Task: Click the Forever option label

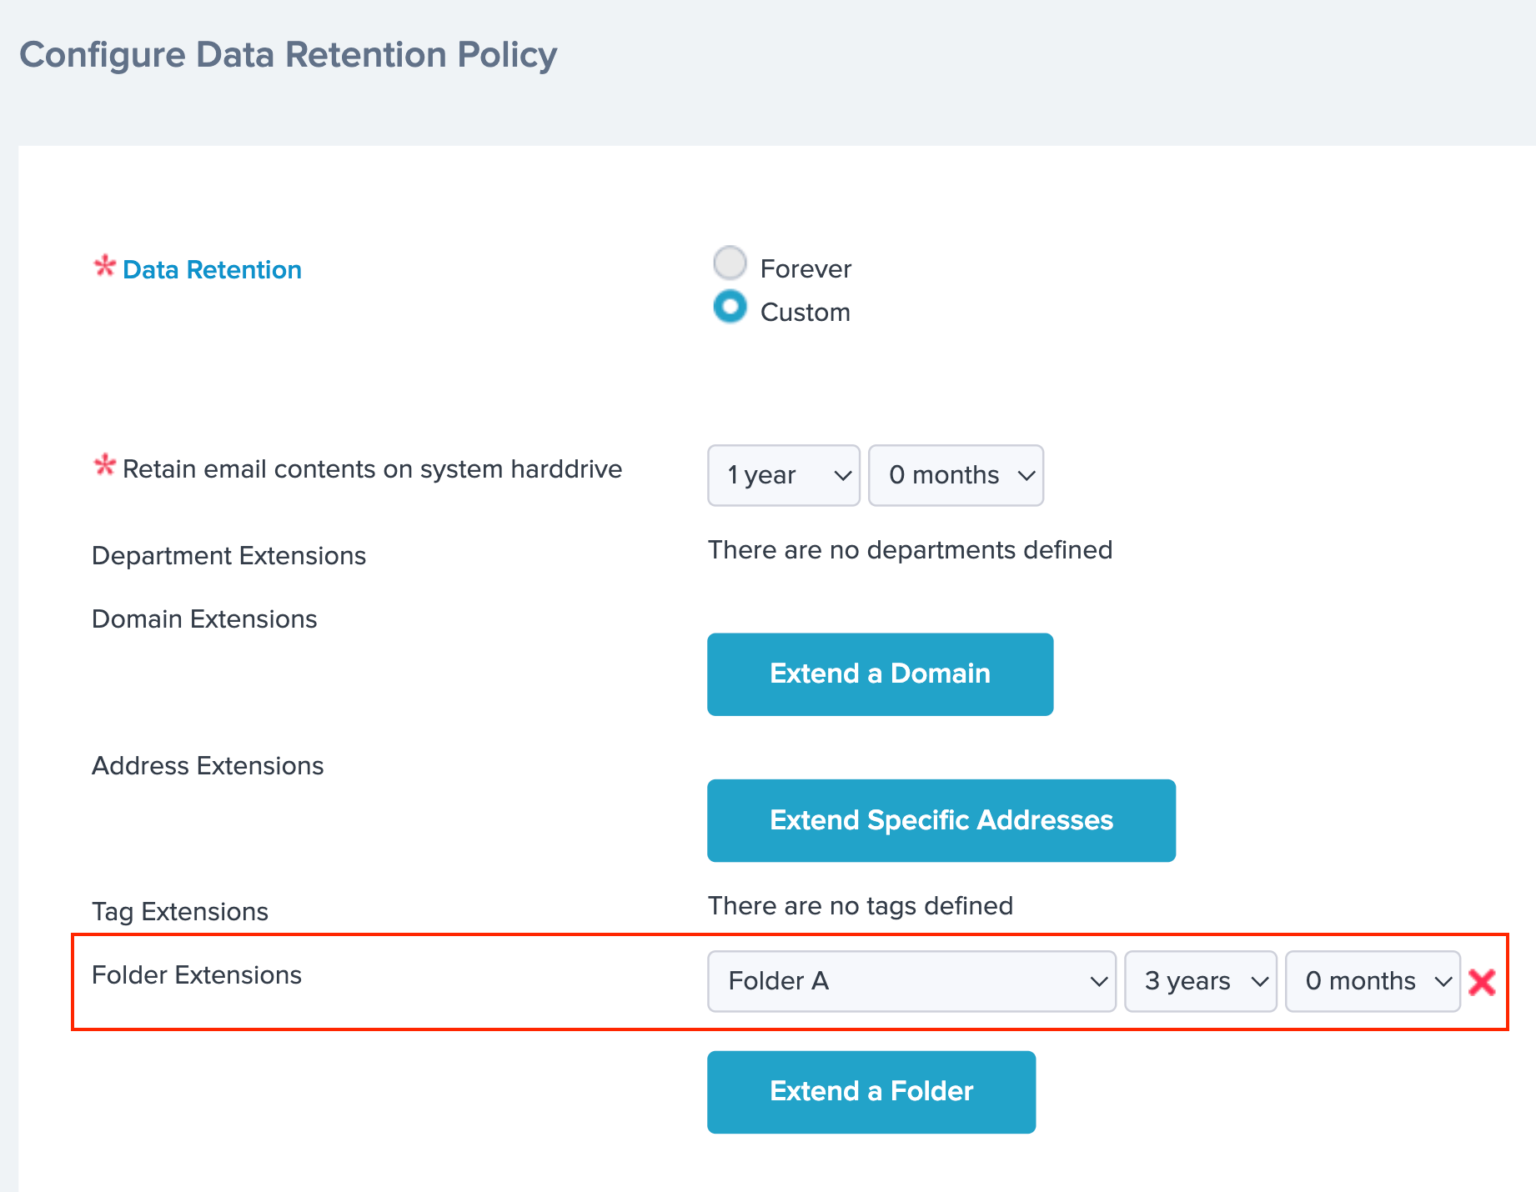Action: click(x=805, y=269)
